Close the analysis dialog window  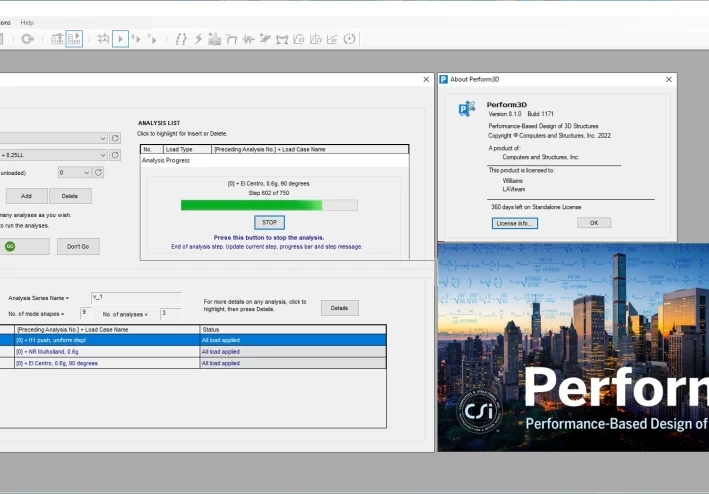tap(426, 80)
